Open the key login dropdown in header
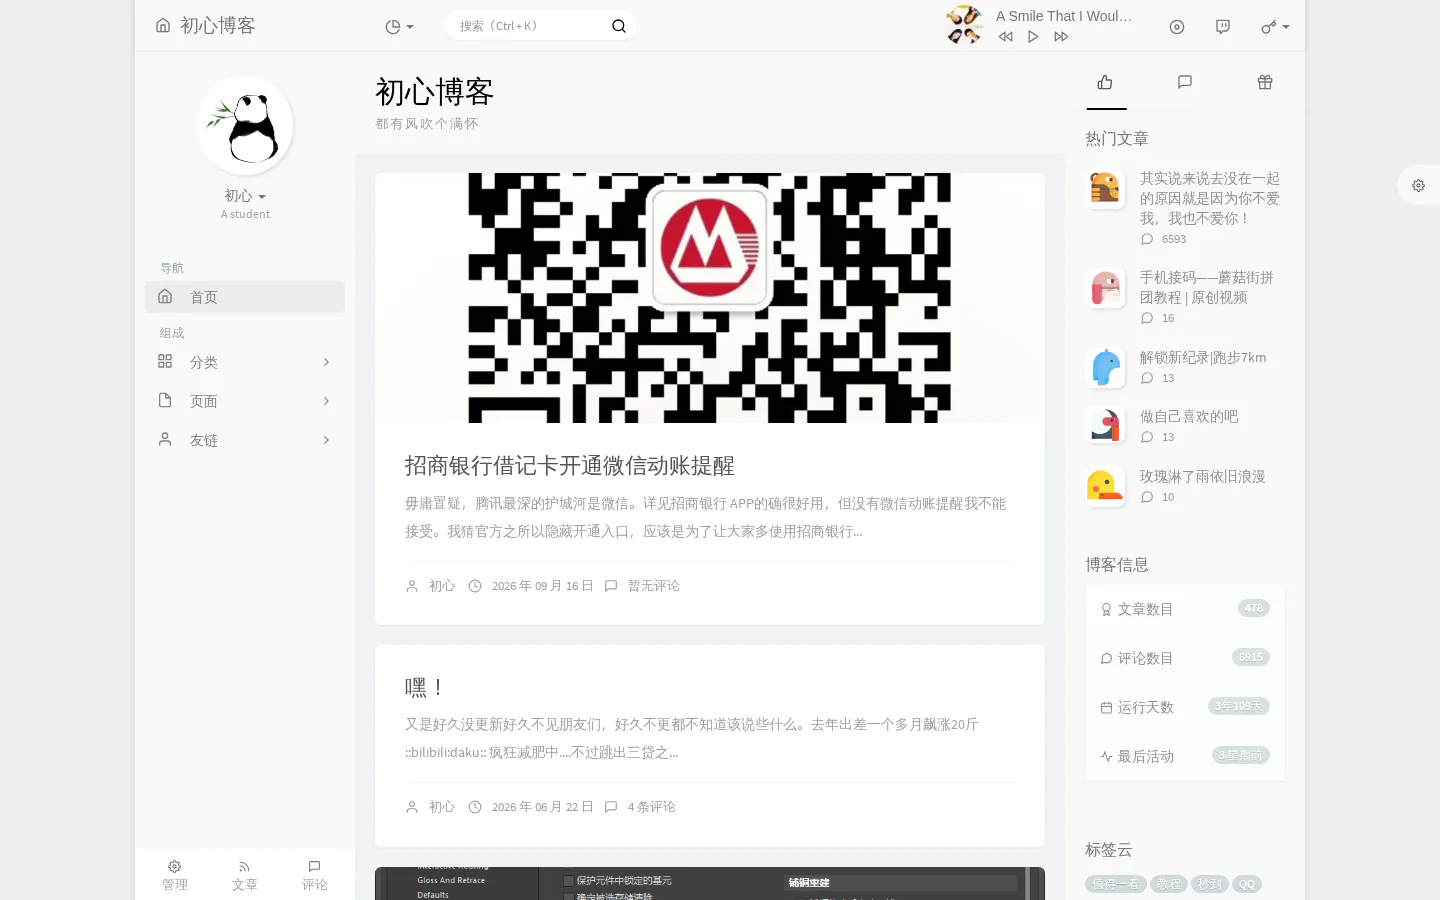This screenshot has height=900, width=1440. tap(1275, 27)
